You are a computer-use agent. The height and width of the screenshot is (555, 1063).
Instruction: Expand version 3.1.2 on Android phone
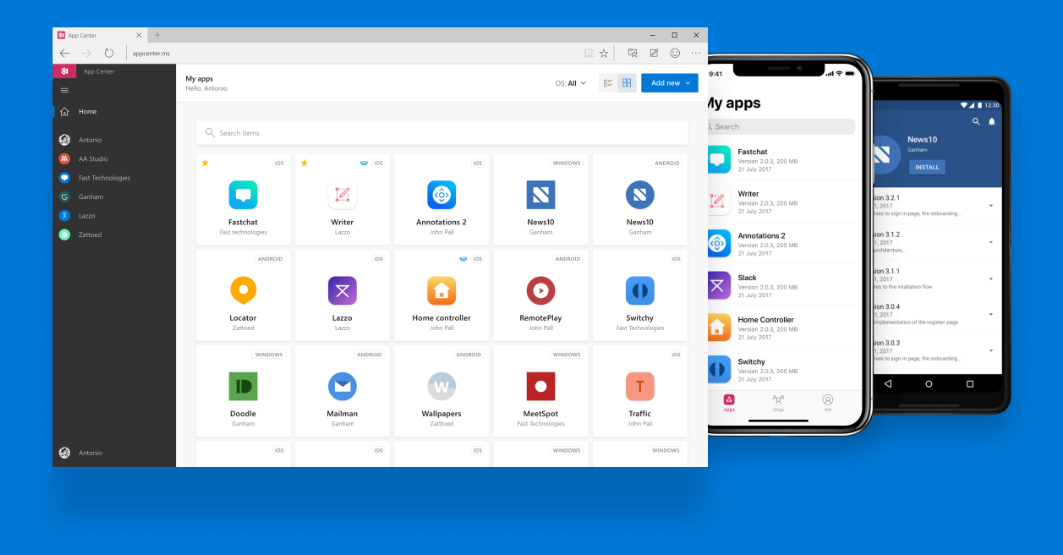pos(990,242)
